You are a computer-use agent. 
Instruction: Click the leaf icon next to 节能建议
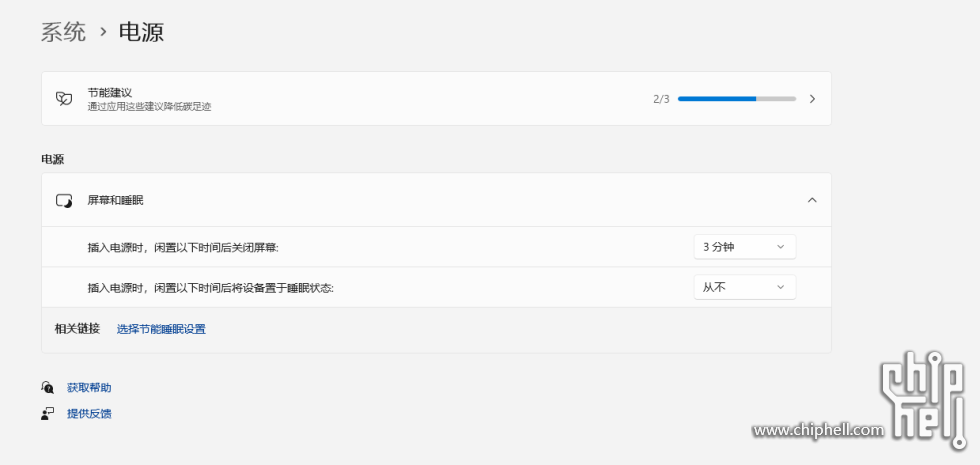64,99
